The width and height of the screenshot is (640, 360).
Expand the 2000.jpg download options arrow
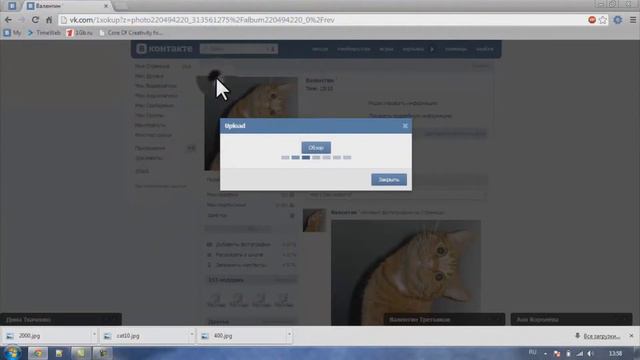click(94, 335)
